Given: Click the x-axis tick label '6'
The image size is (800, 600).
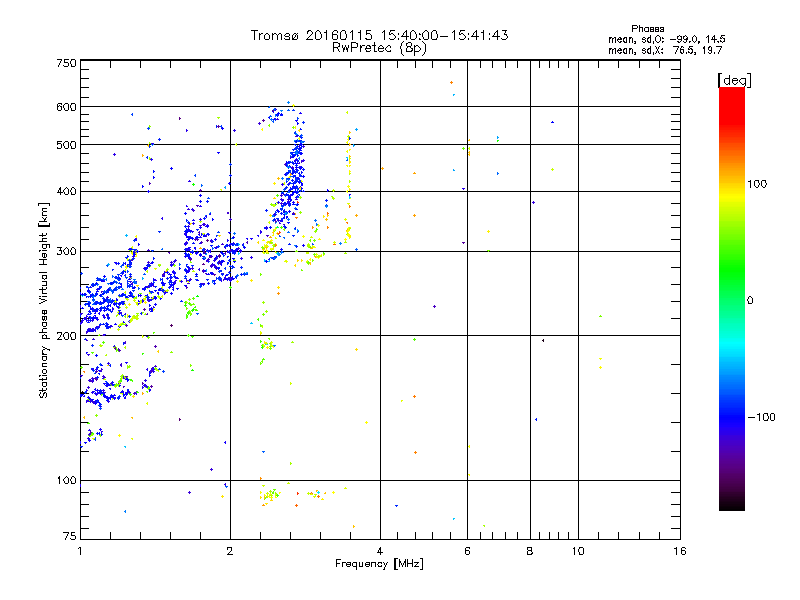Looking at the screenshot, I should click(467, 551).
